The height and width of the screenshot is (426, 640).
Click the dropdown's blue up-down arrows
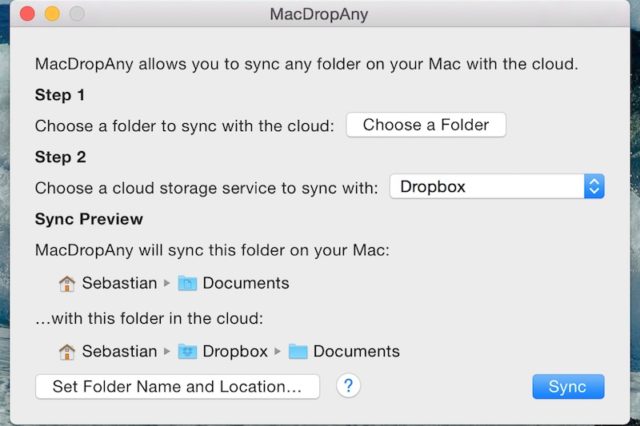tap(594, 186)
